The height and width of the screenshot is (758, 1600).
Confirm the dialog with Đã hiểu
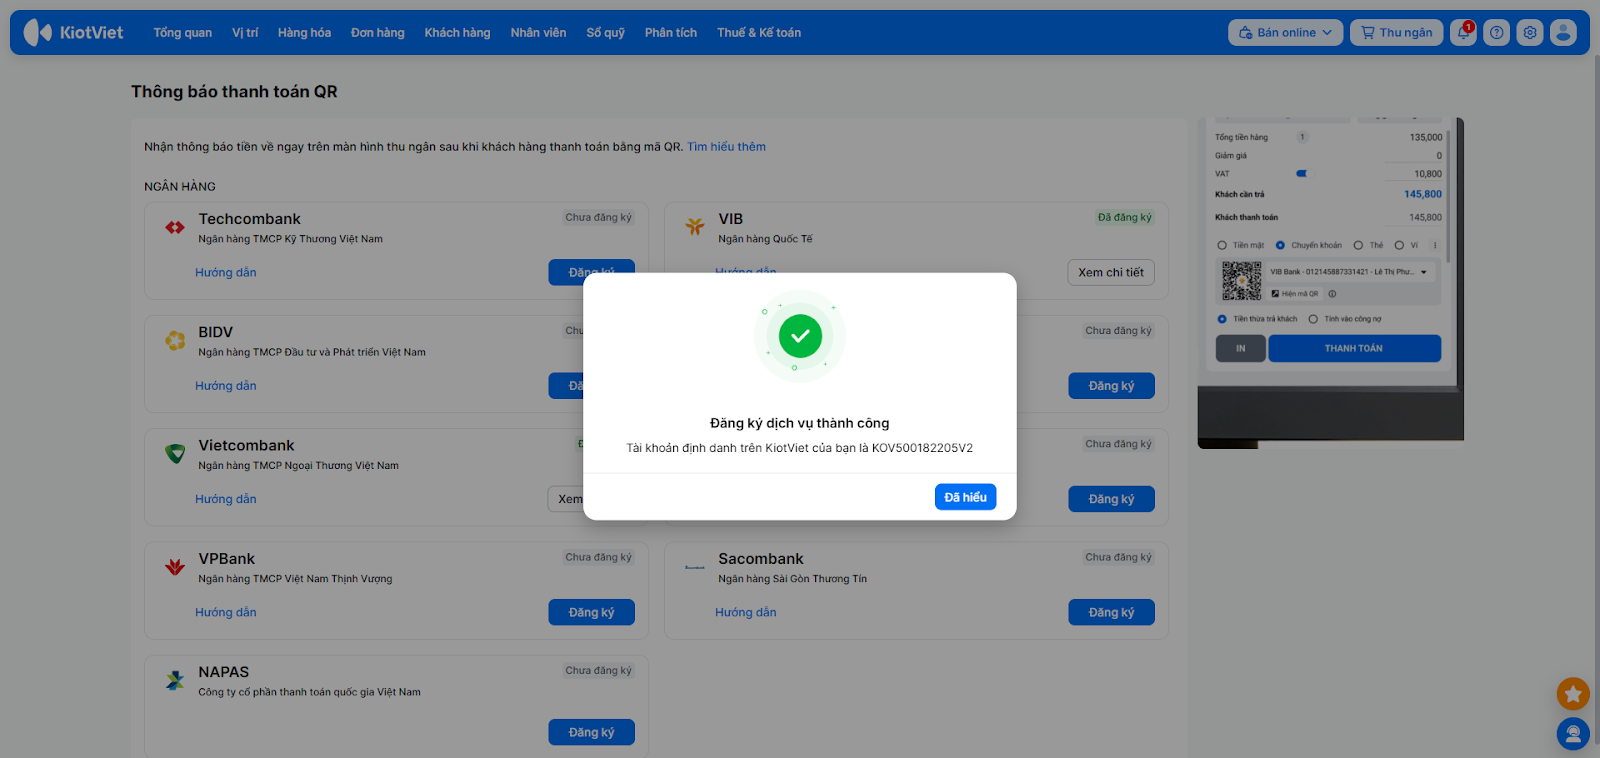click(x=965, y=497)
